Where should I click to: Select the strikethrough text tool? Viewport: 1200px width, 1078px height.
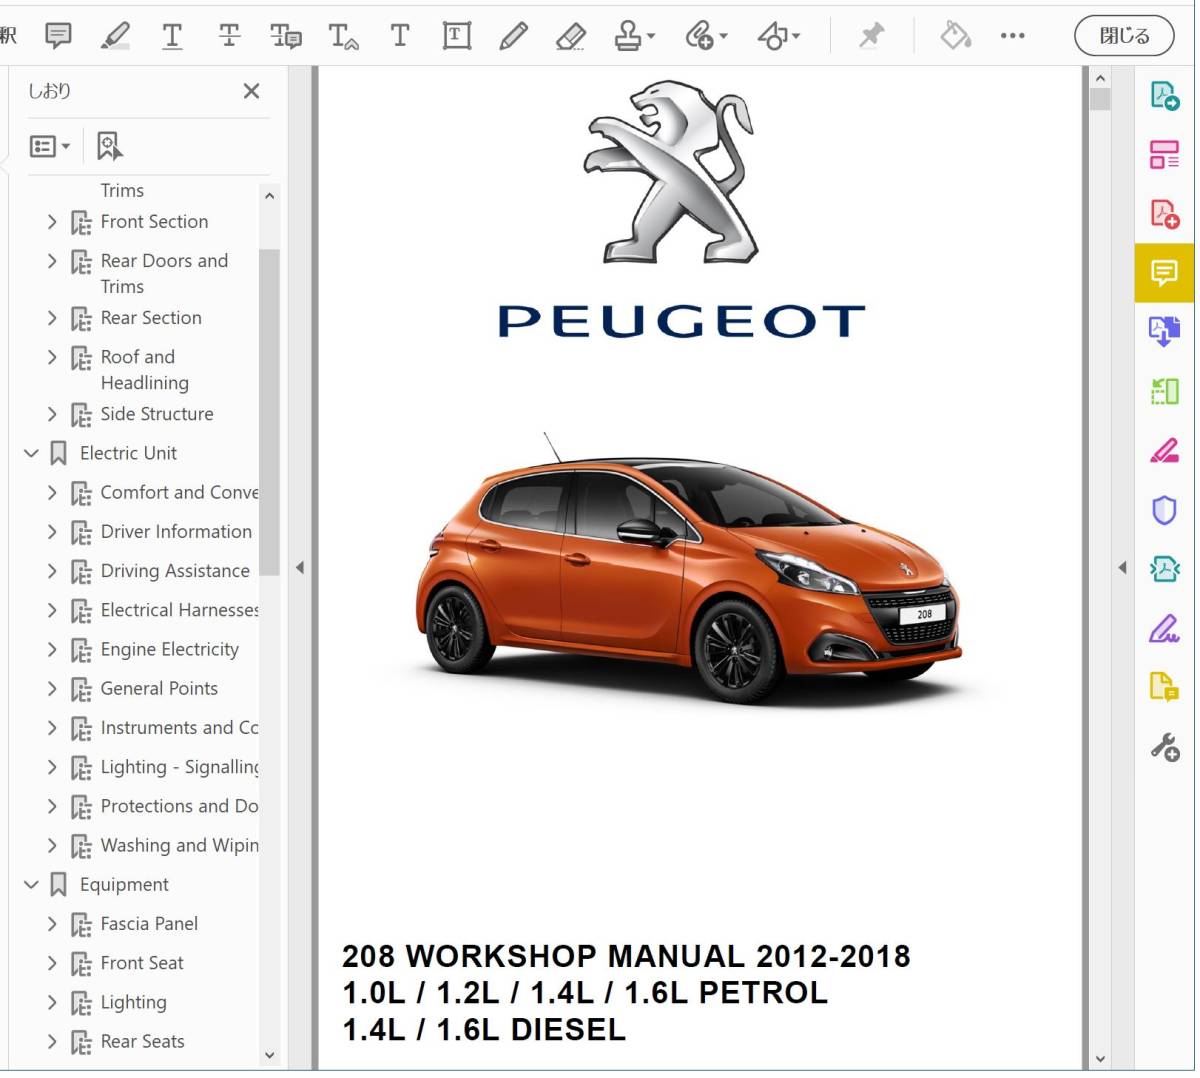tap(229, 36)
